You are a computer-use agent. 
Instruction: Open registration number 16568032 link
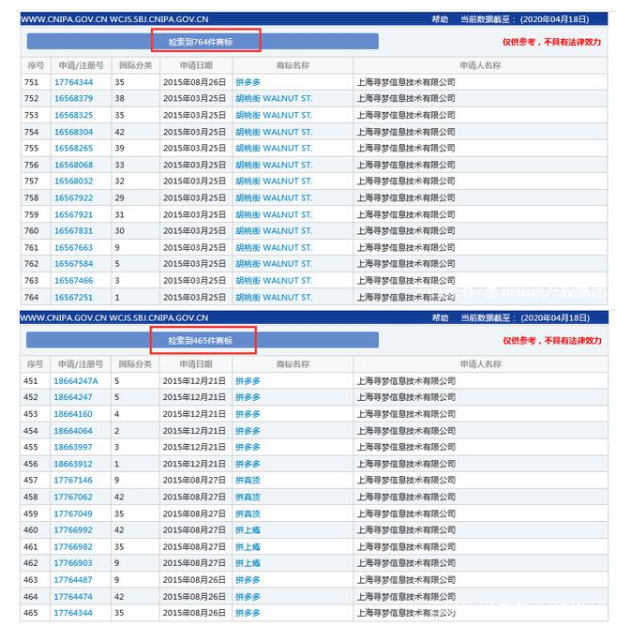click(74, 181)
